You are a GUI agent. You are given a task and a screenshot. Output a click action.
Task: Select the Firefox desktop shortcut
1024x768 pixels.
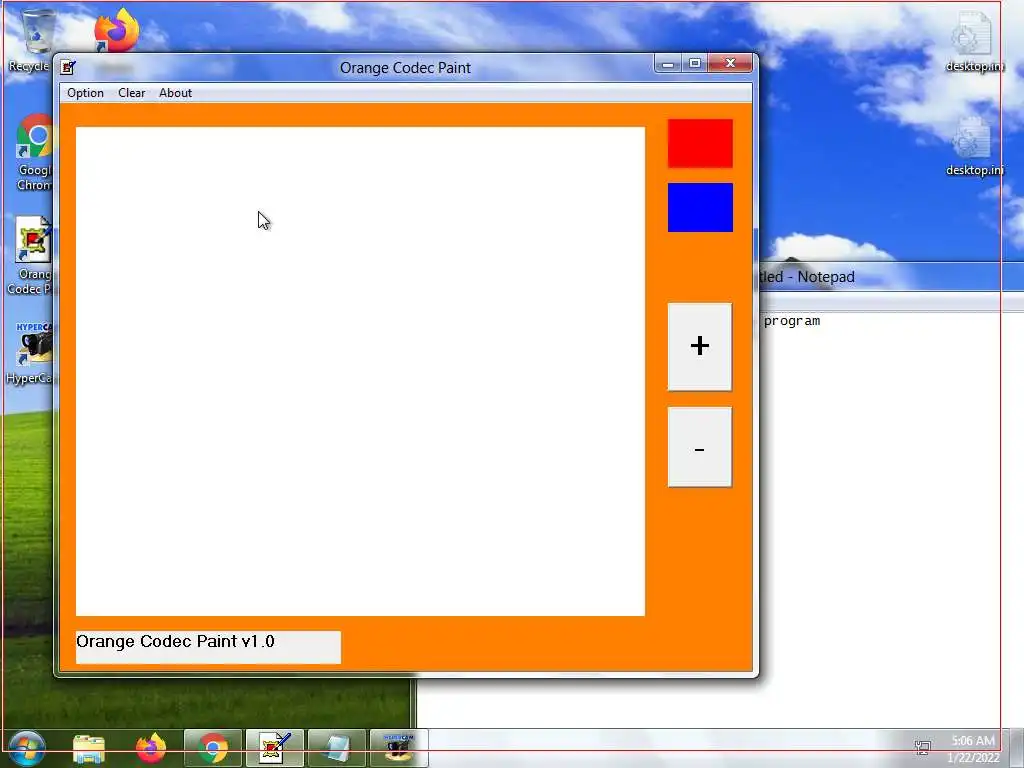coord(116,31)
